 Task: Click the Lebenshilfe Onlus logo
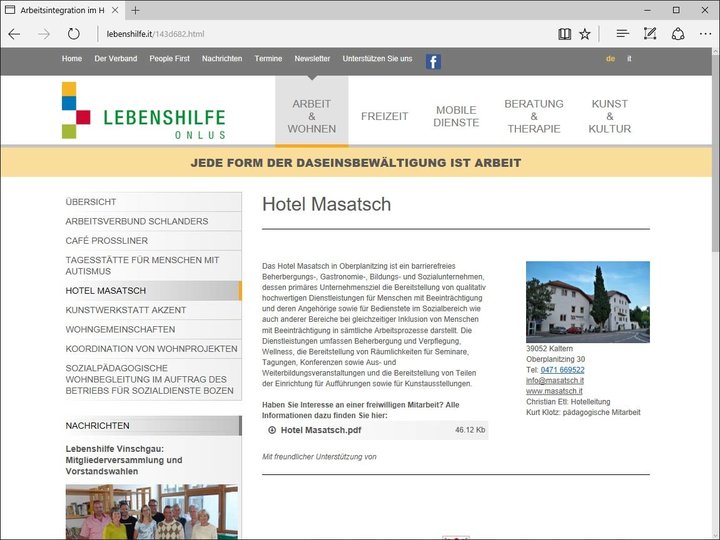(144, 111)
